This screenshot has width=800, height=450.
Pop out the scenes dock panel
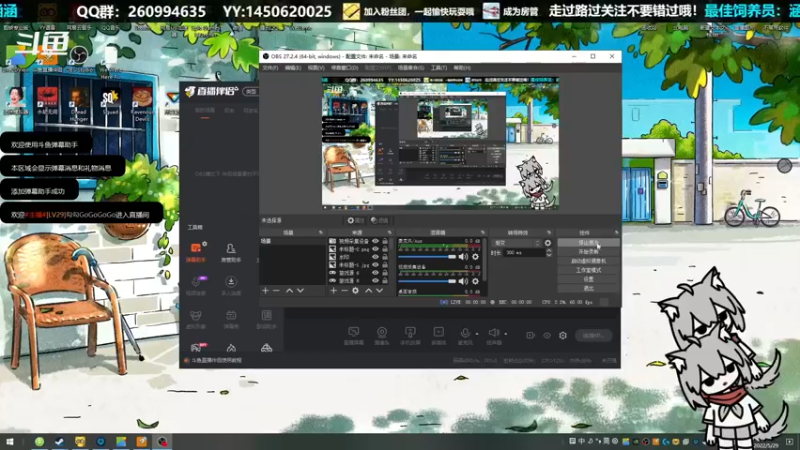click(321, 233)
